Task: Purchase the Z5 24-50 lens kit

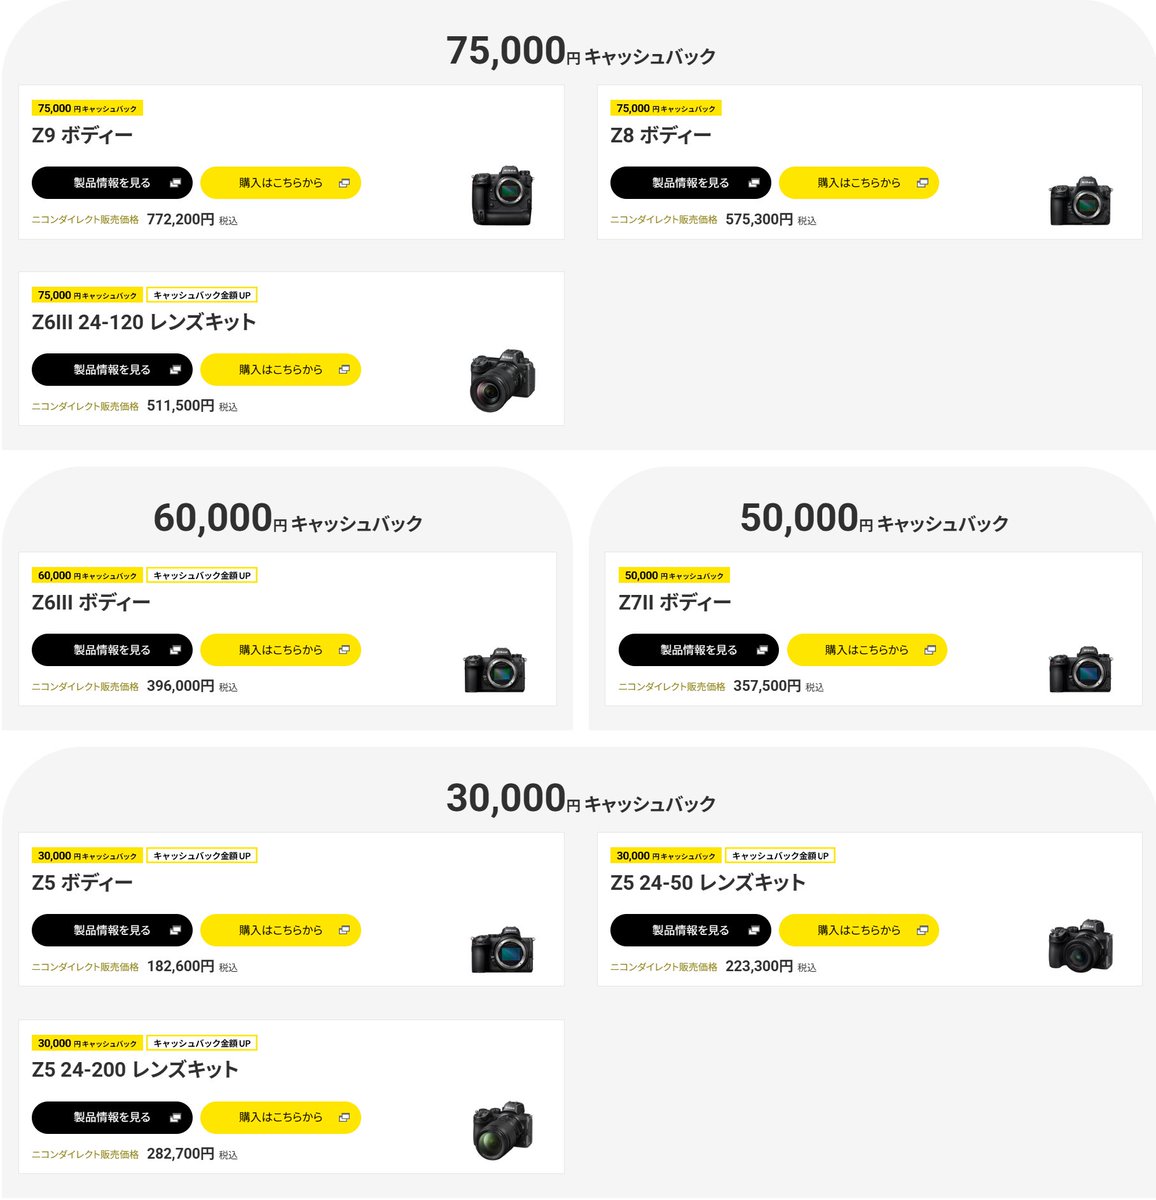Action: [x=859, y=930]
